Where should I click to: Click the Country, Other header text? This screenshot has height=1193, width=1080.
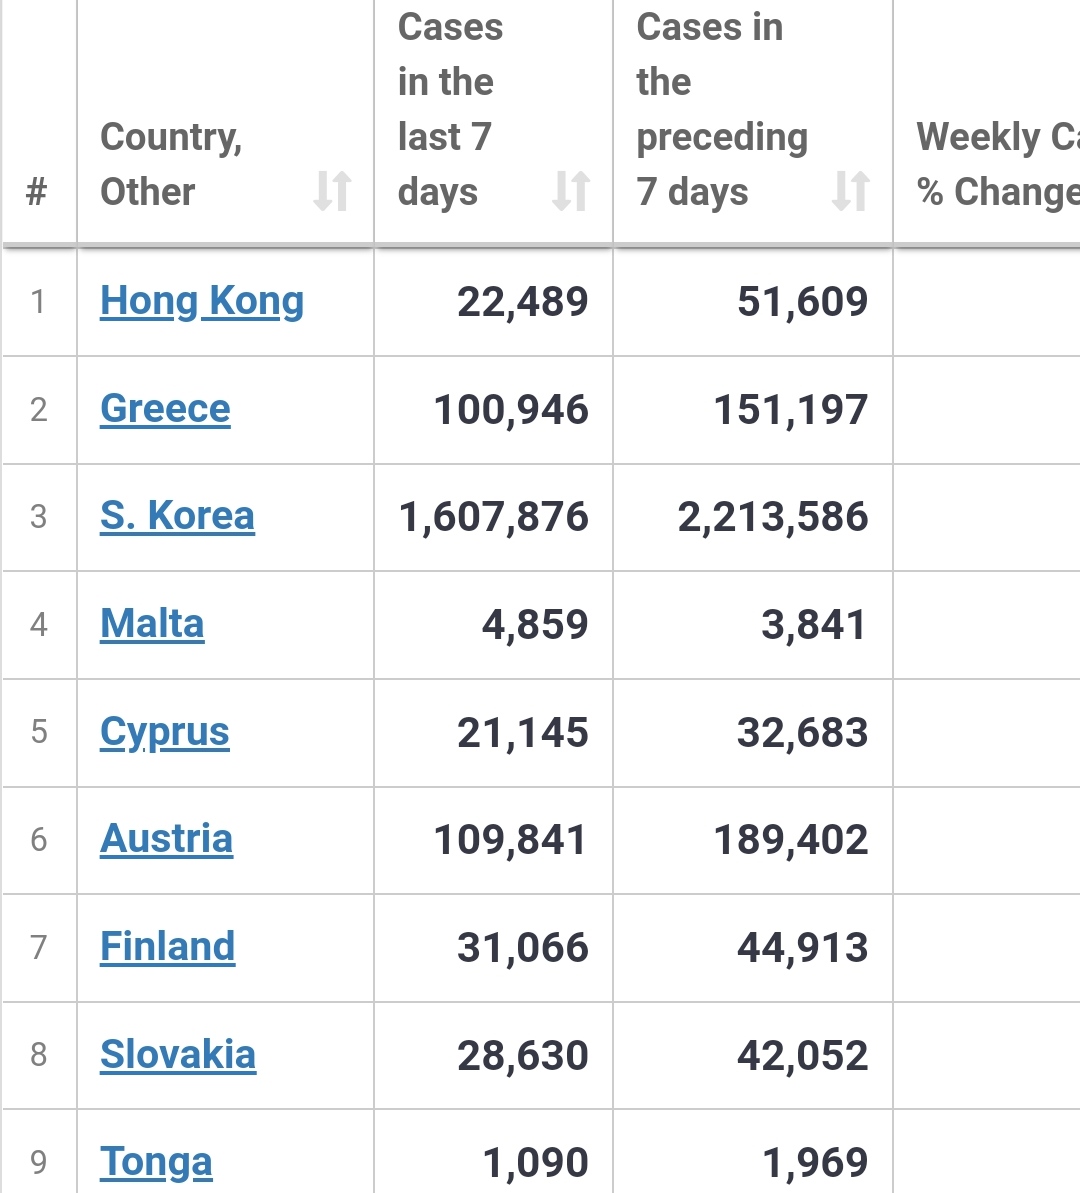coord(171,164)
